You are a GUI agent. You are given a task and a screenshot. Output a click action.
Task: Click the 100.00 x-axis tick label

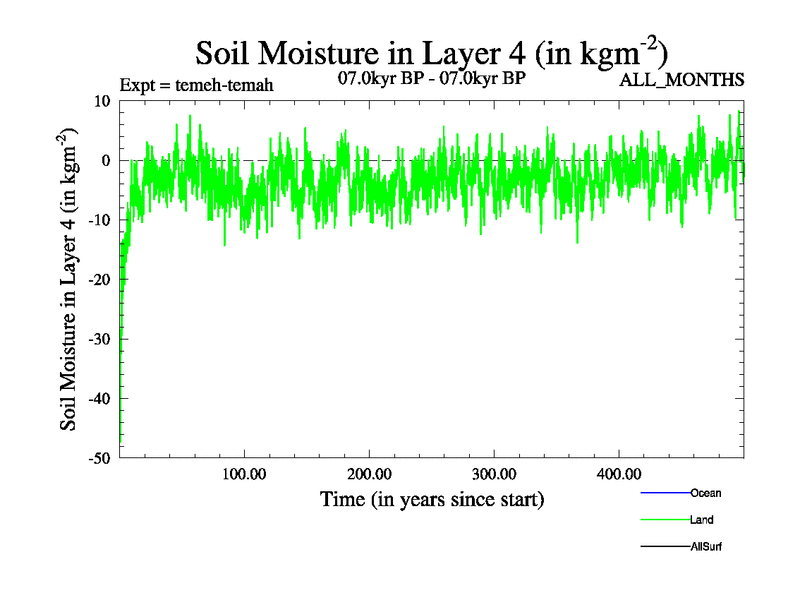pyautogui.click(x=243, y=473)
